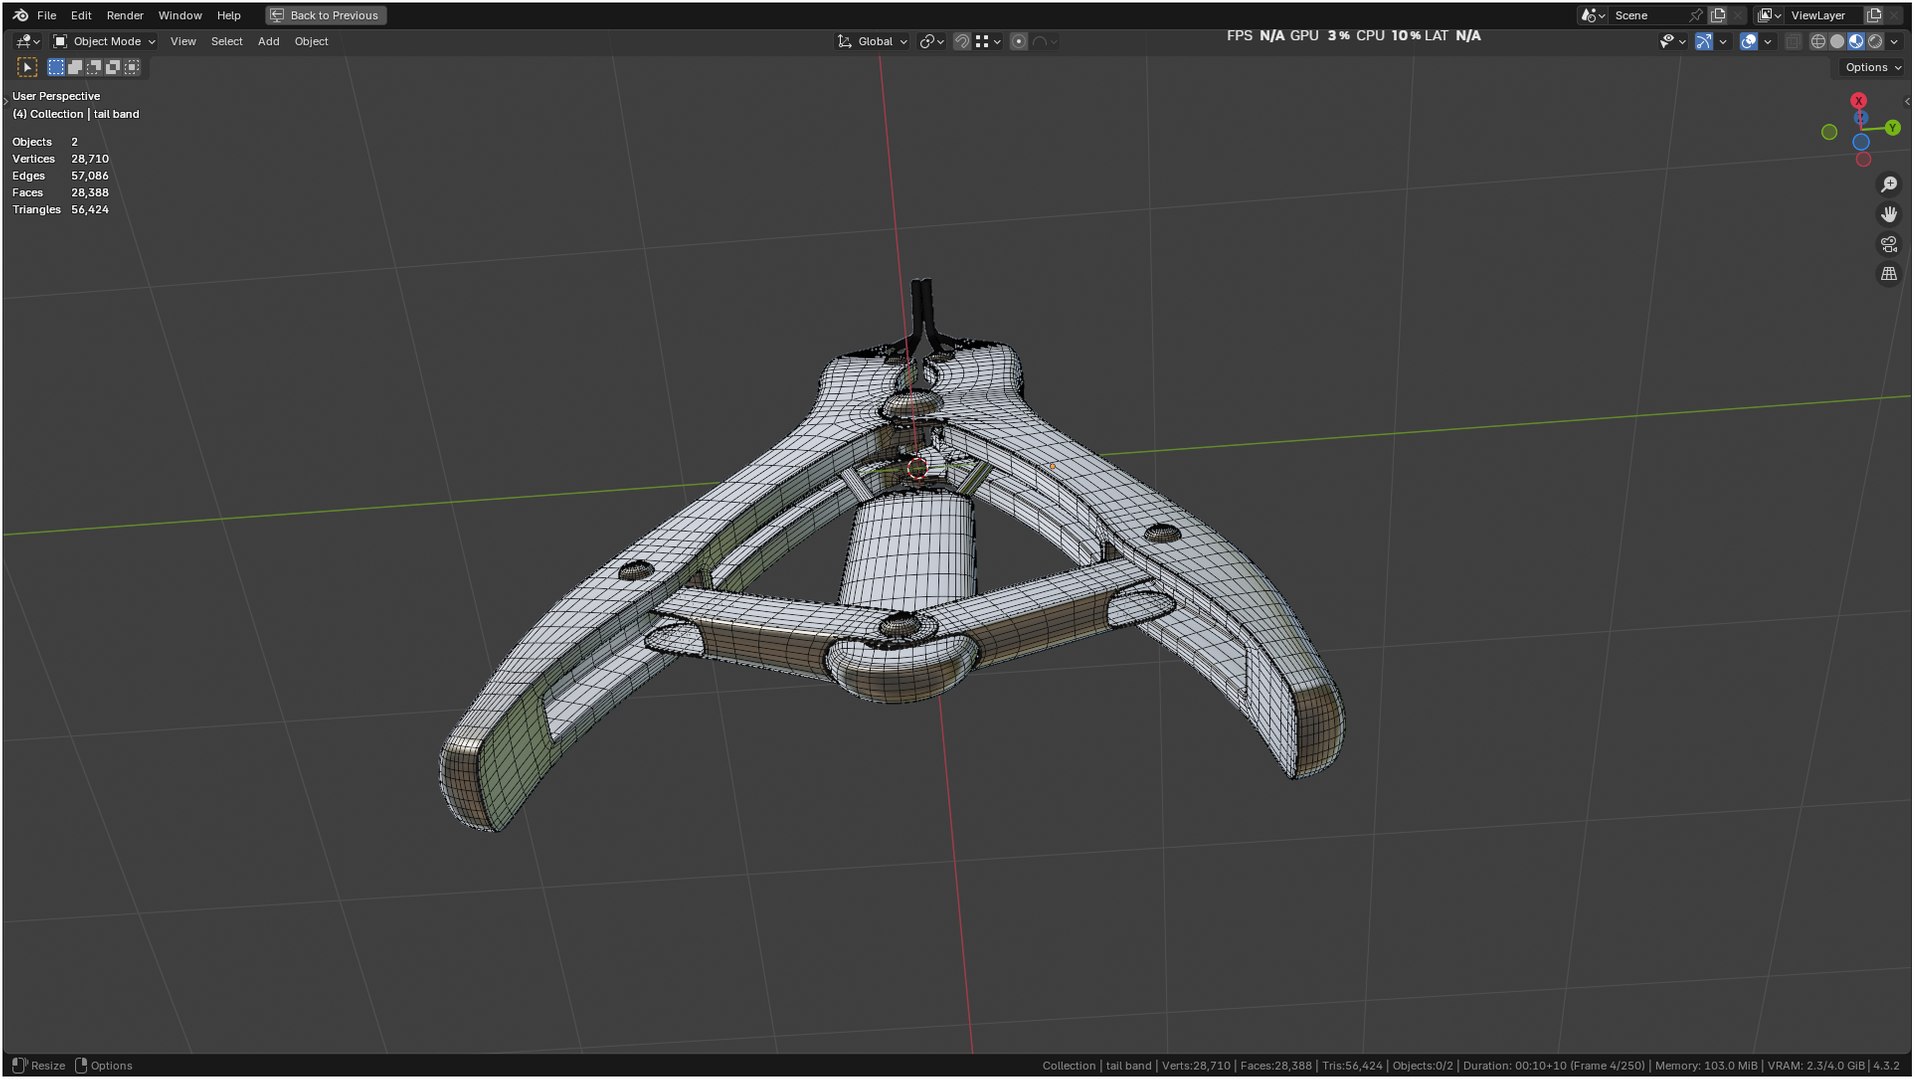The image size is (1915, 1080).
Task: Switch to Material Preview shading
Action: pyautogui.click(x=1856, y=41)
